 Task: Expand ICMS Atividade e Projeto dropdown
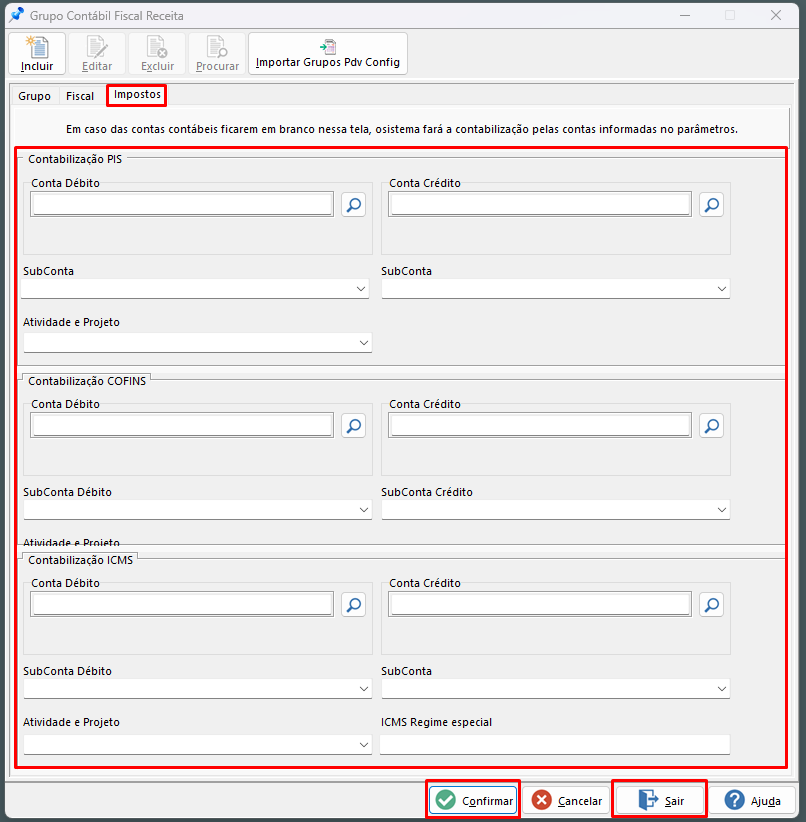click(x=198, y=745)
